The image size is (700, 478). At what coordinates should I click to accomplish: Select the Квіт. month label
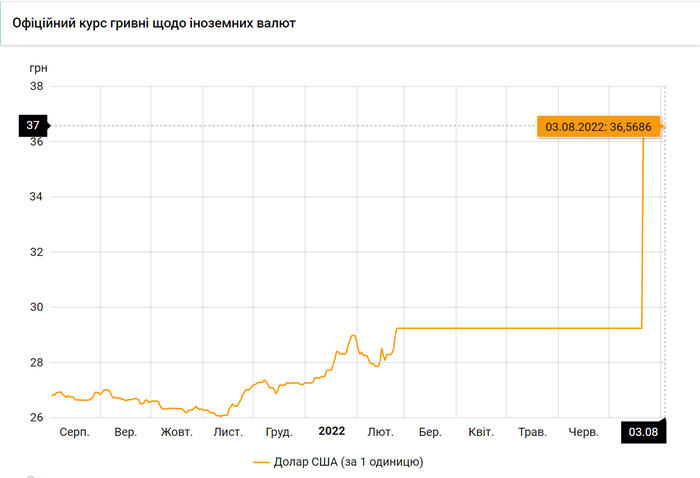[481, 432]
